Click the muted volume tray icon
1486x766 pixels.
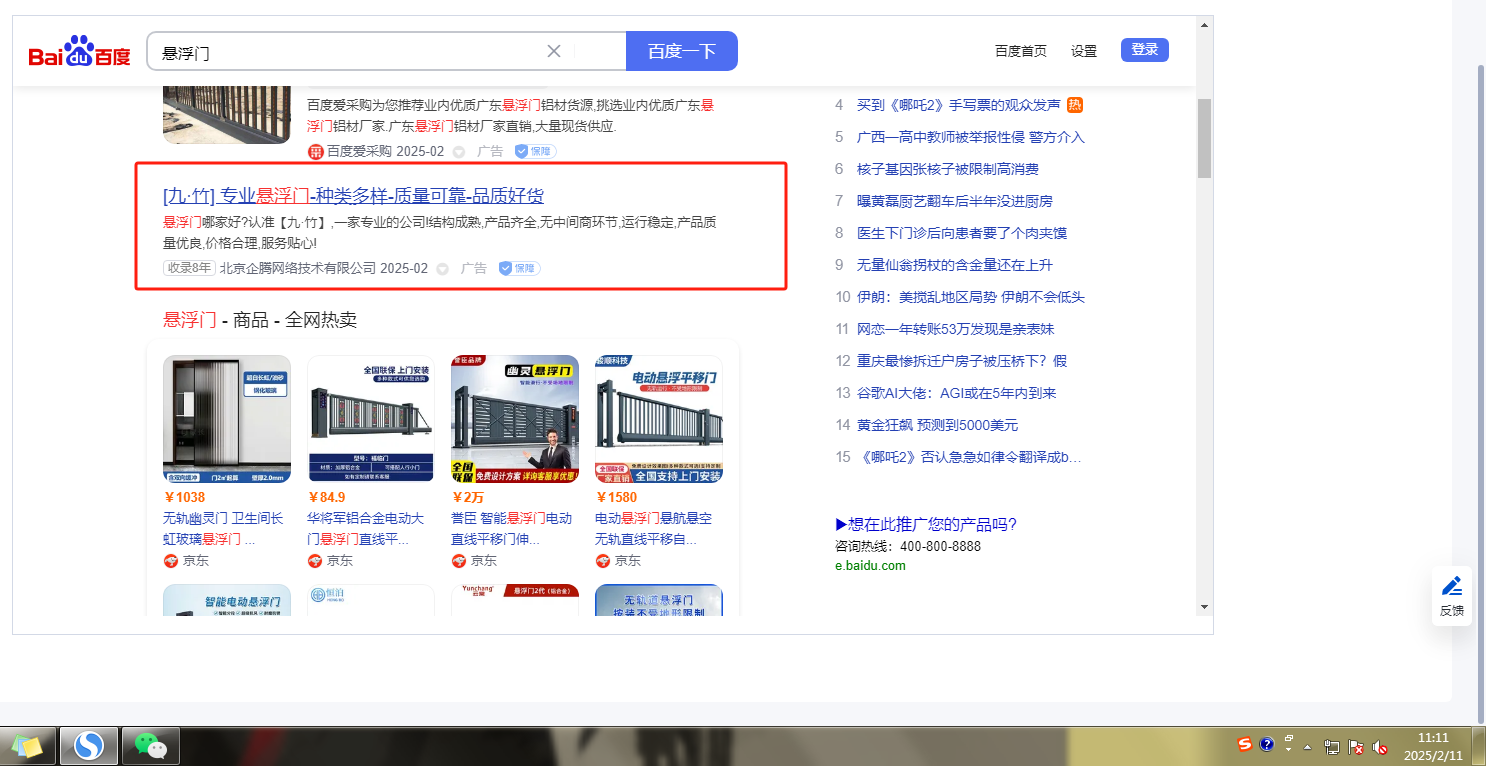coord(1380,747)
